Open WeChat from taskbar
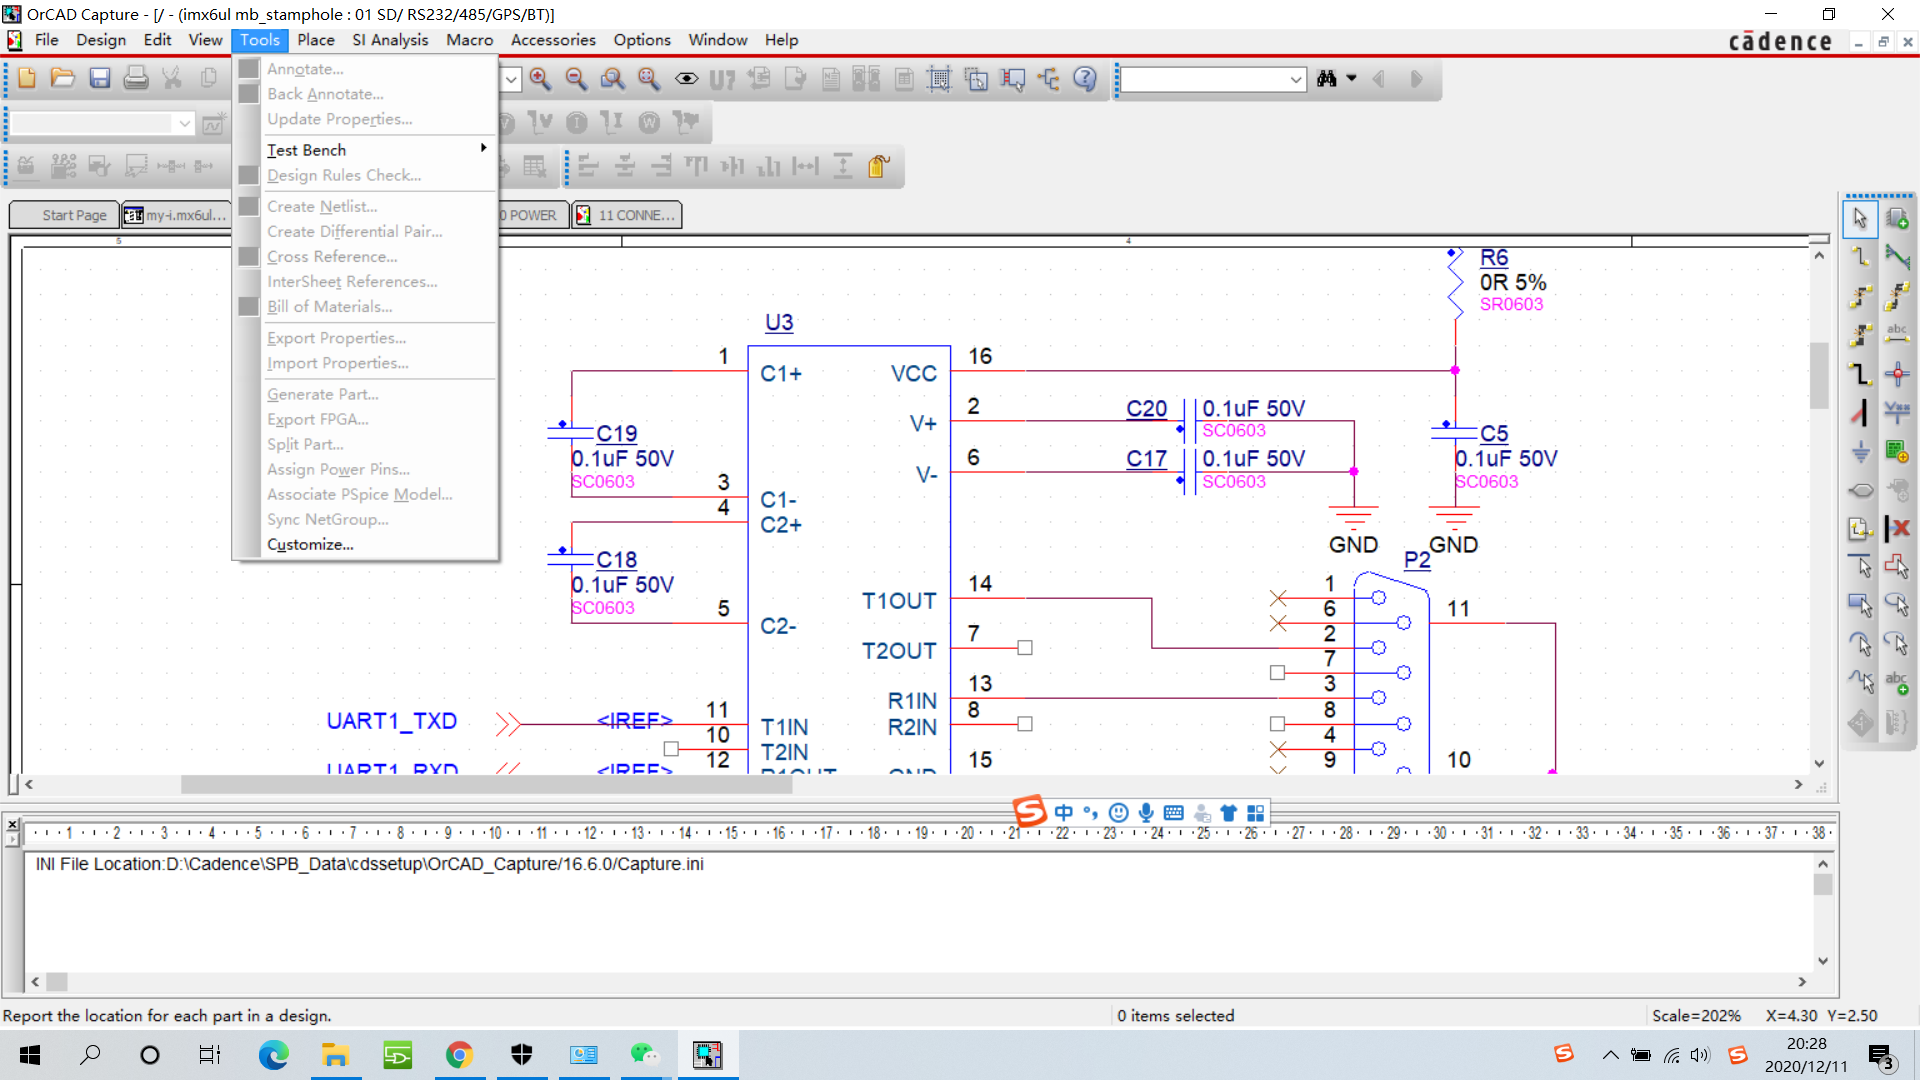This screenshot has width=1920, height=1080. 645,1055
